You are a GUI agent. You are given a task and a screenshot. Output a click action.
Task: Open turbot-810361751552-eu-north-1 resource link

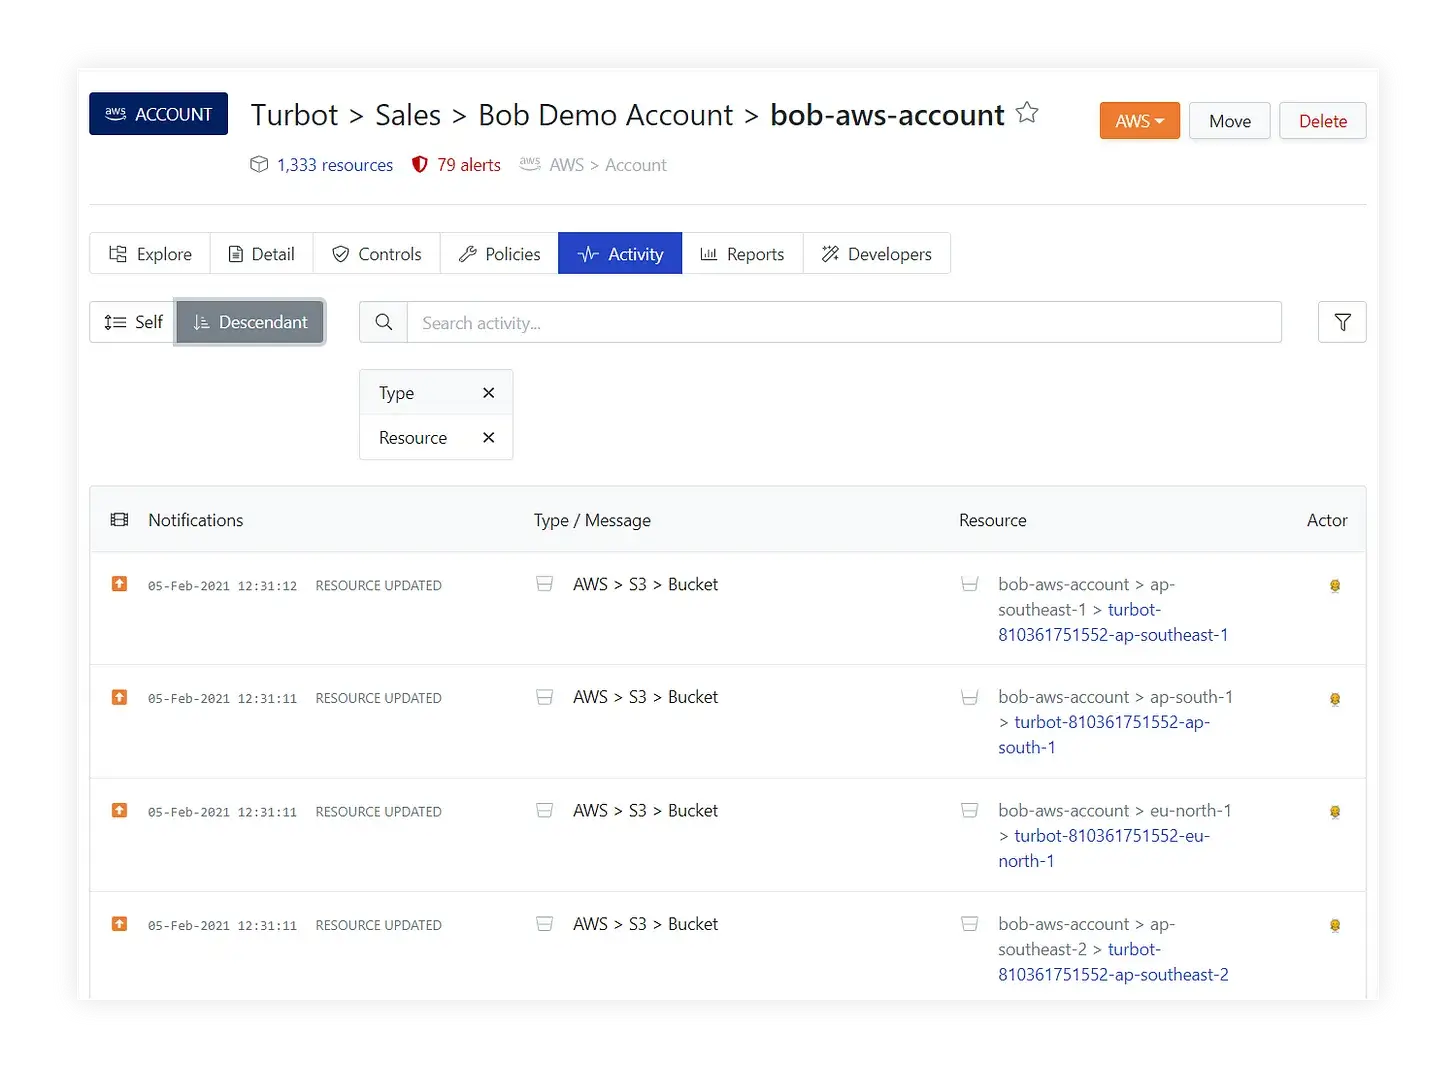click(x=1104, y=848)
